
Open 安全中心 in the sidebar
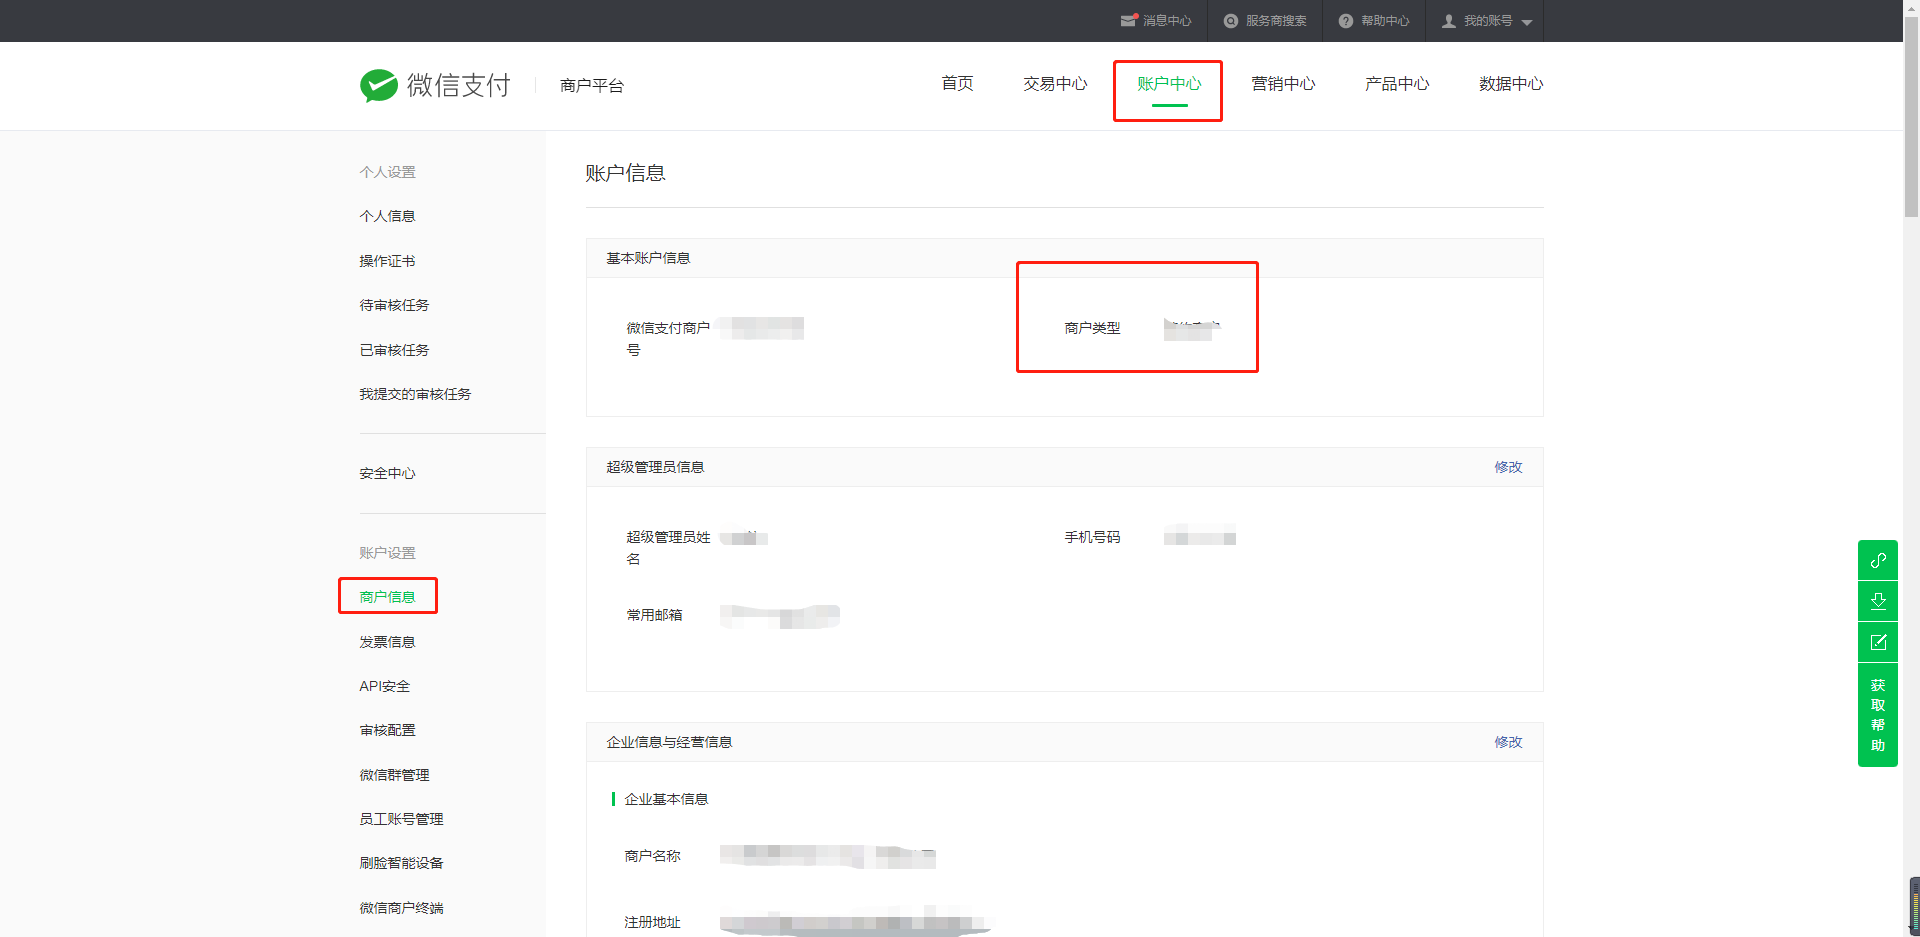point(387,472)
